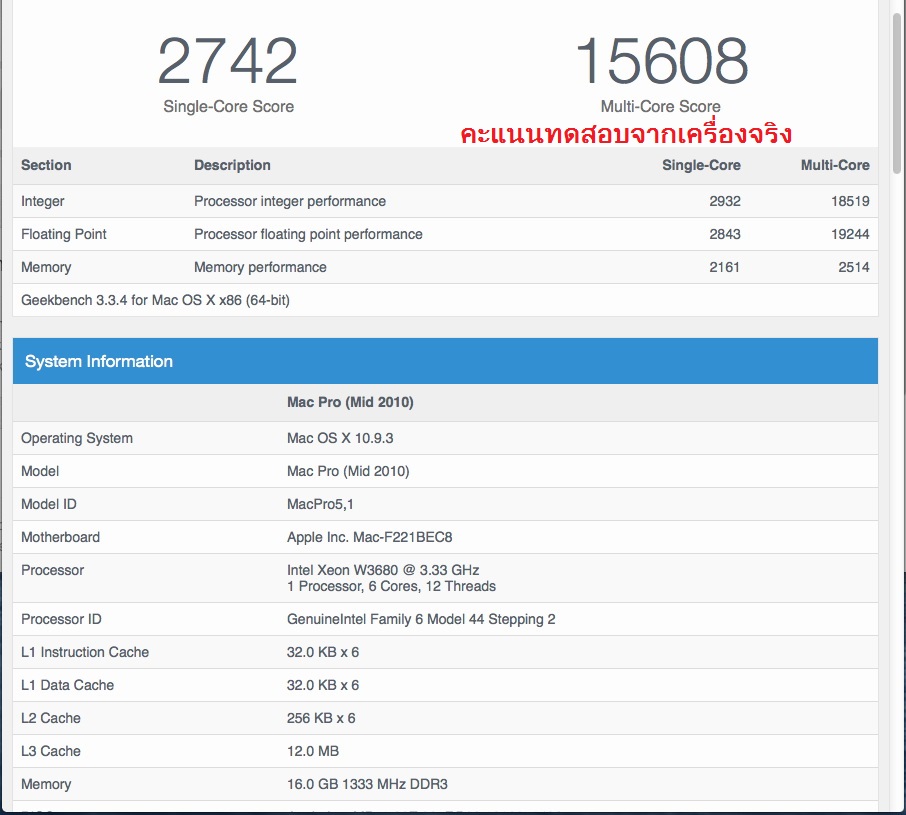Click 'Memory performance' description
906x815 pixels.
260,267
